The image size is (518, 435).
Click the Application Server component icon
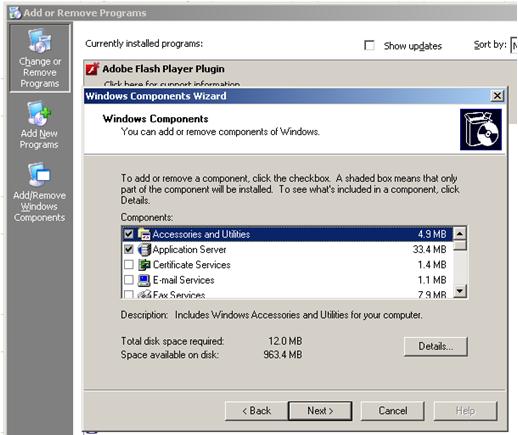144,249
